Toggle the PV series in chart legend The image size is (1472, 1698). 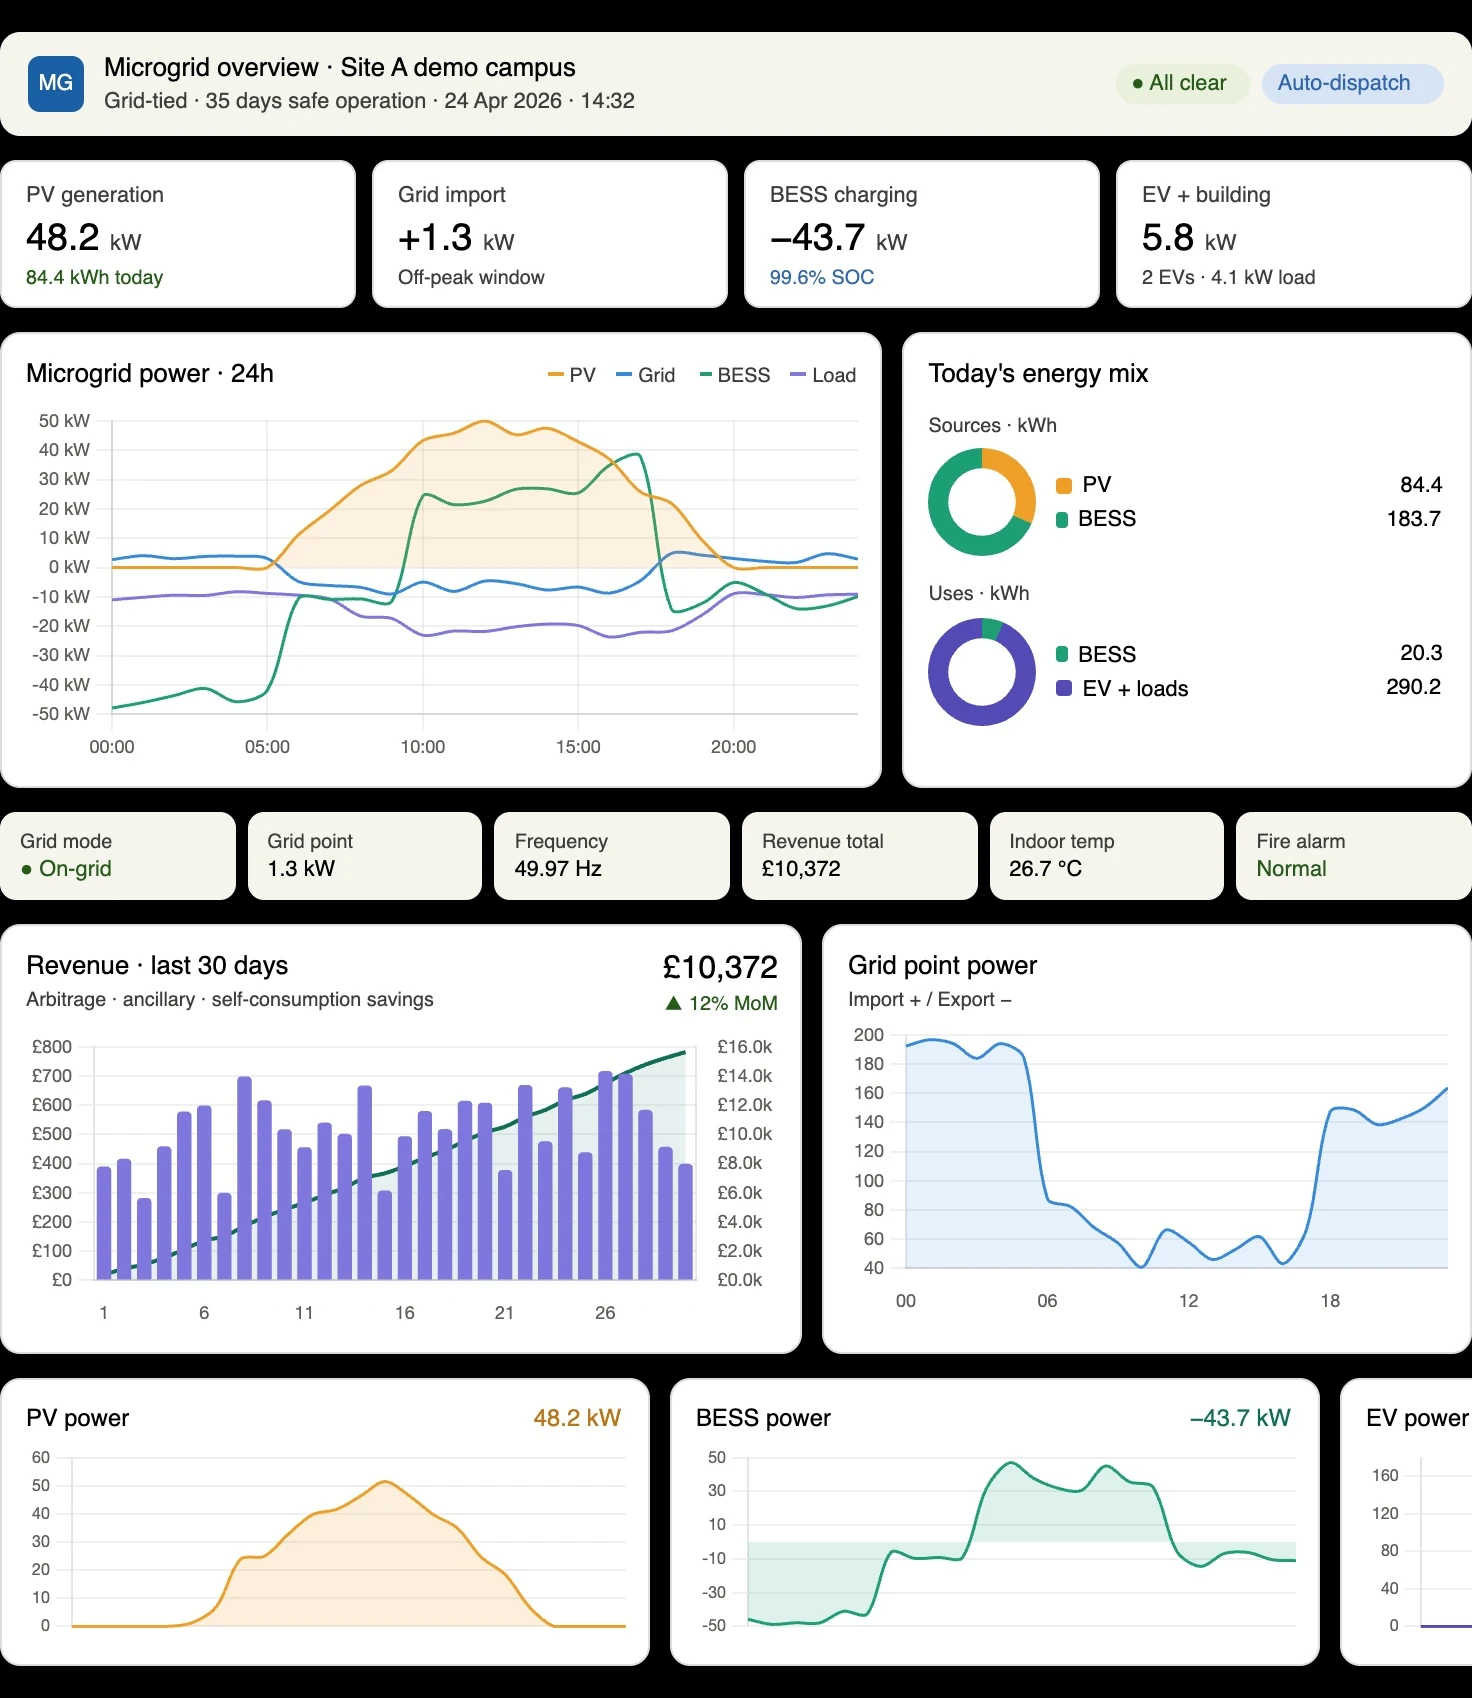coord(572,375)
